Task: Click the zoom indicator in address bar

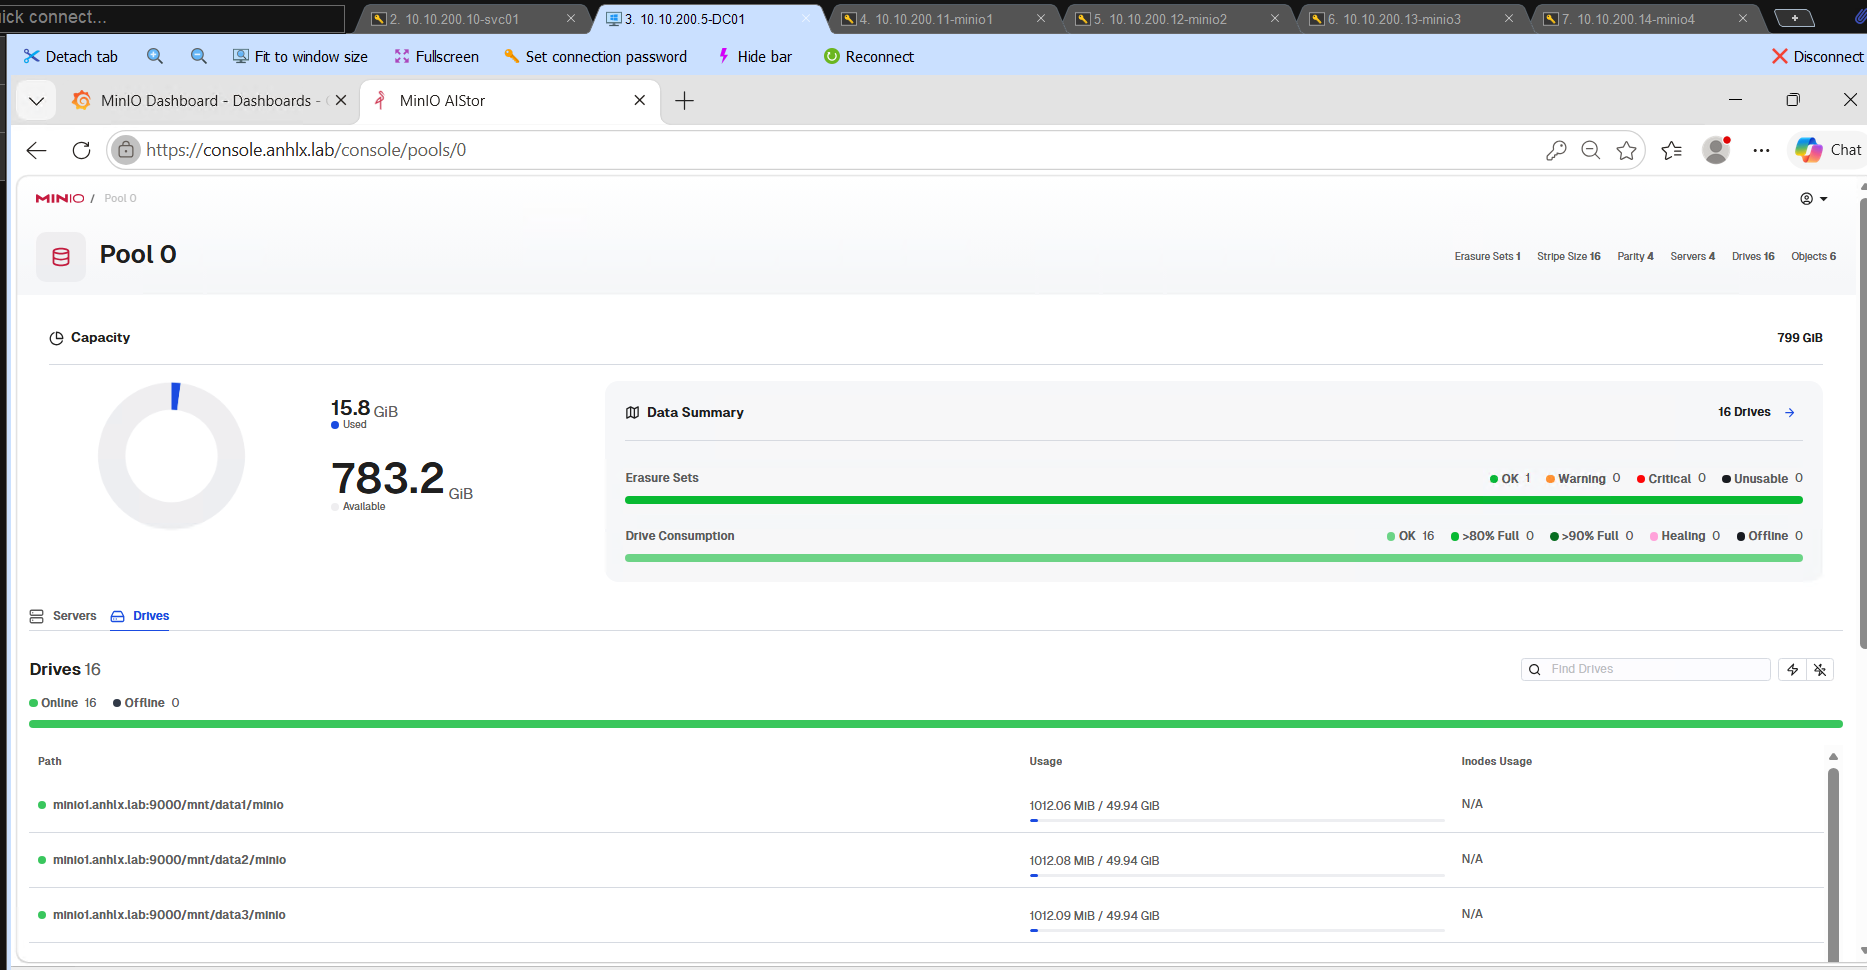Action: coord(1591,150)
